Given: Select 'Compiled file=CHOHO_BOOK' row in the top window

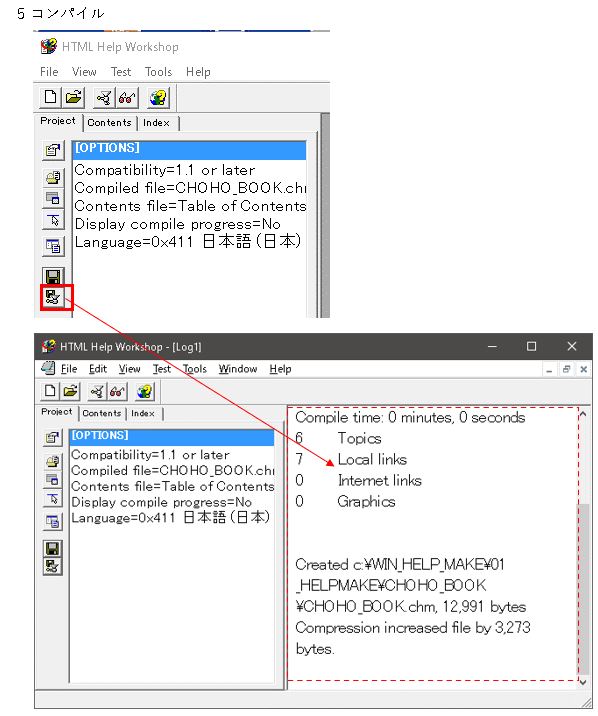Looking at the screenshot, I should coord(189,188).
